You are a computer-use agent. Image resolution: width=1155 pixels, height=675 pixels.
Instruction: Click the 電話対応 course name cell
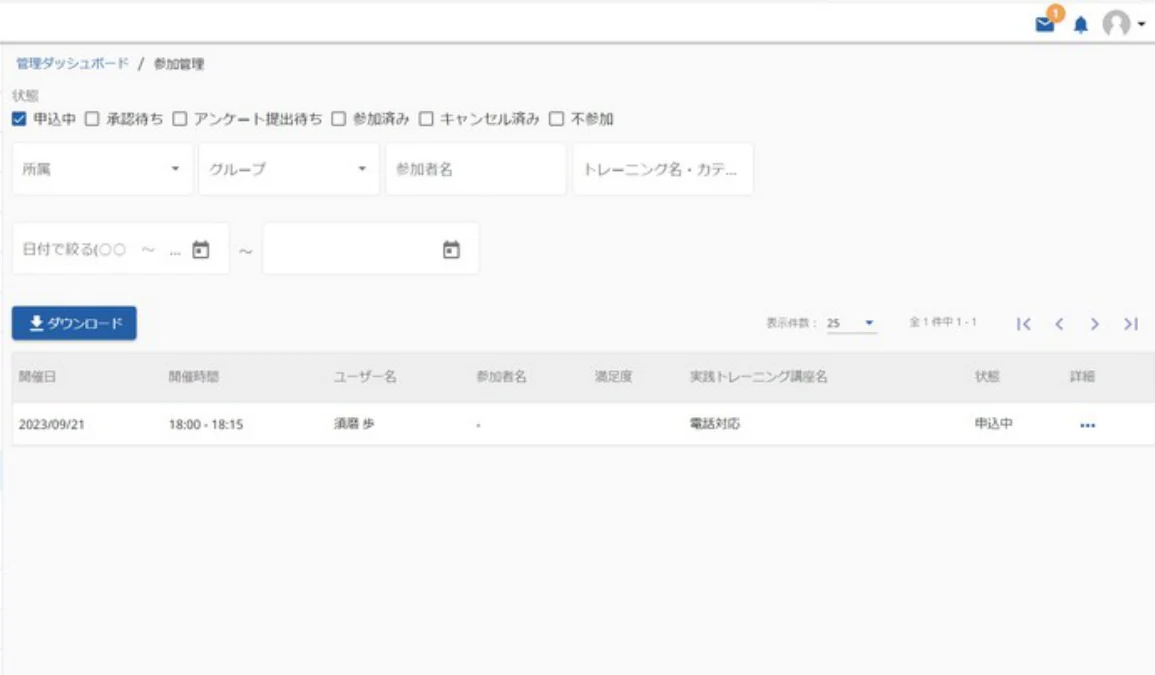[715, 424]
